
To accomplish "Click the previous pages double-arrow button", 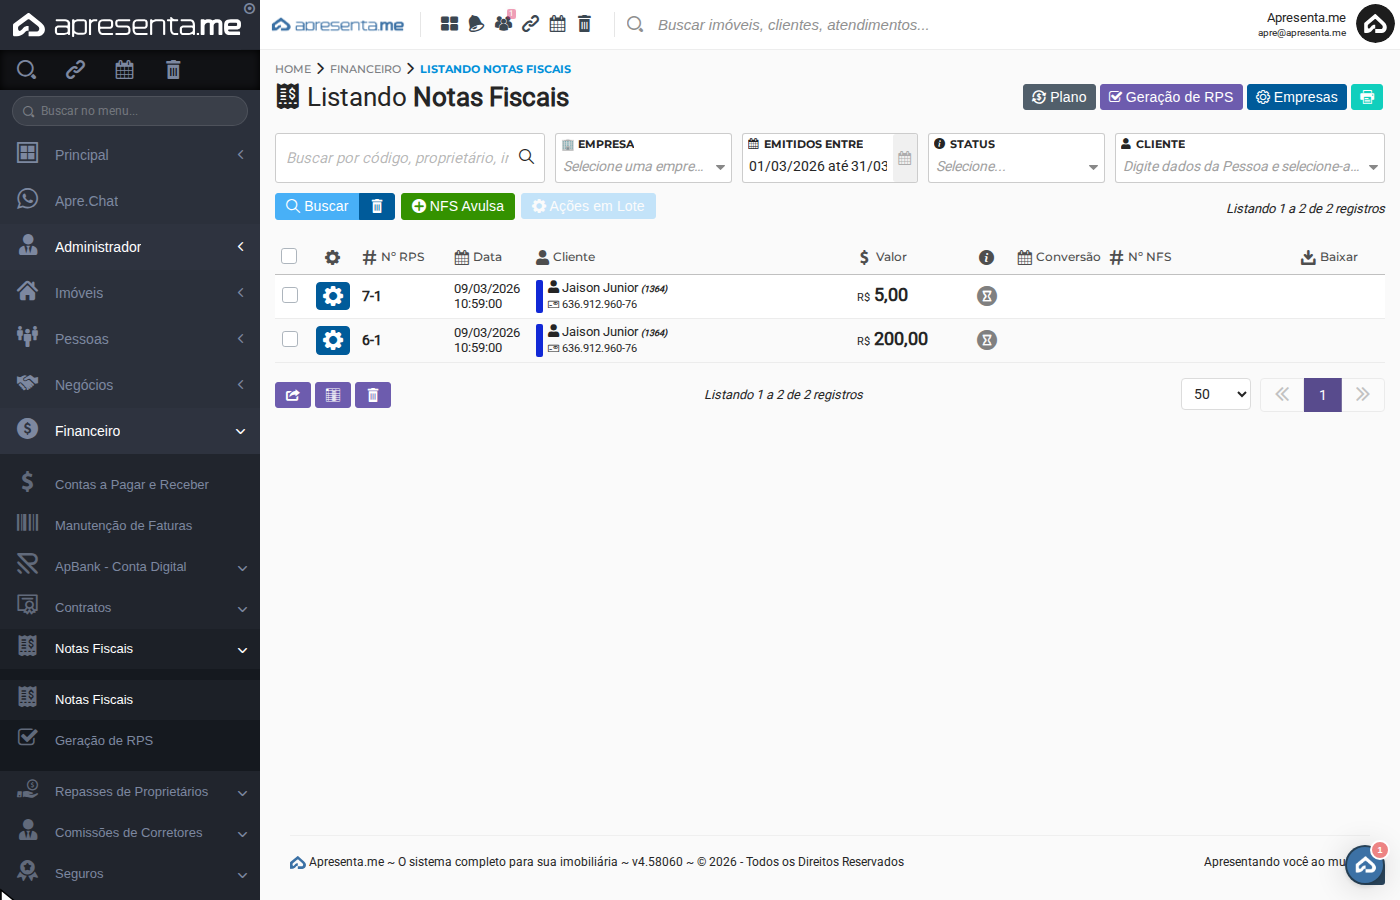I will pyautogui.click(x=1282, y=395).
